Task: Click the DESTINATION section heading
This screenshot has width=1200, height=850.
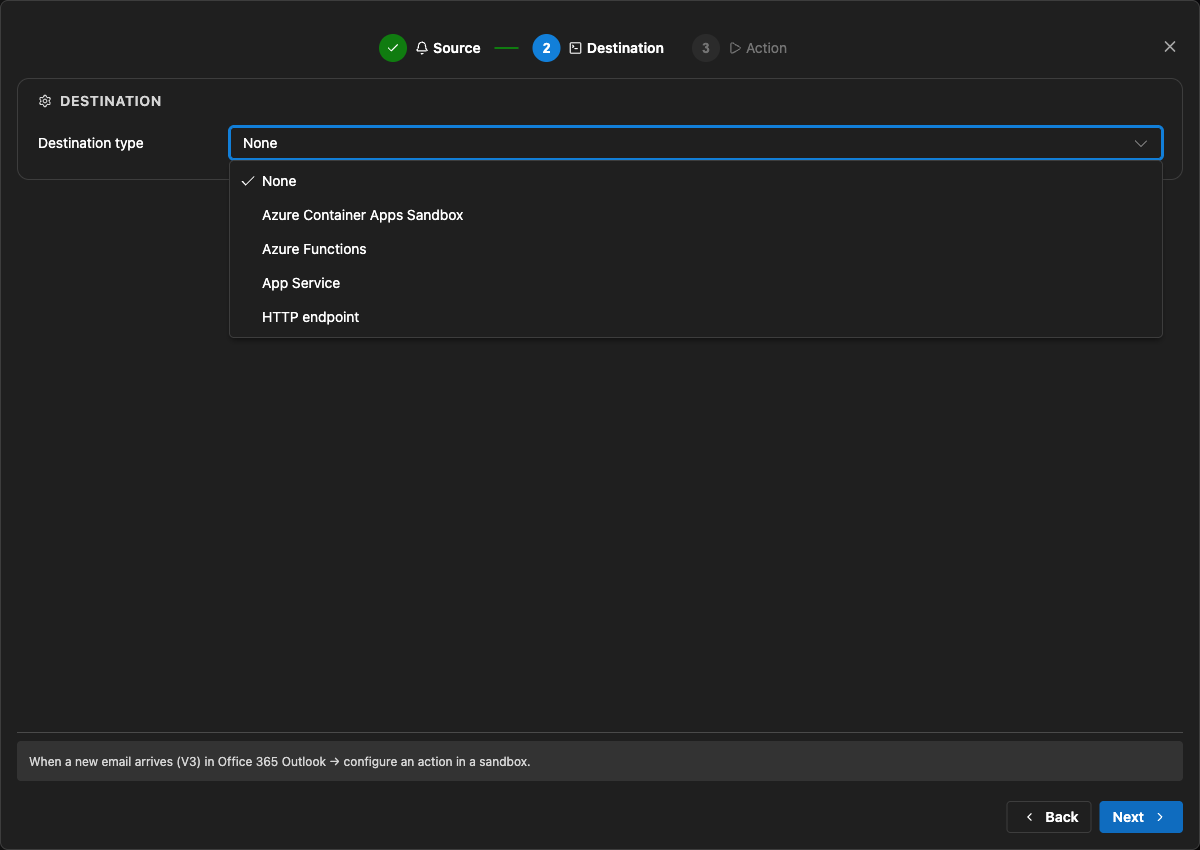Action: tap(111, 101)
